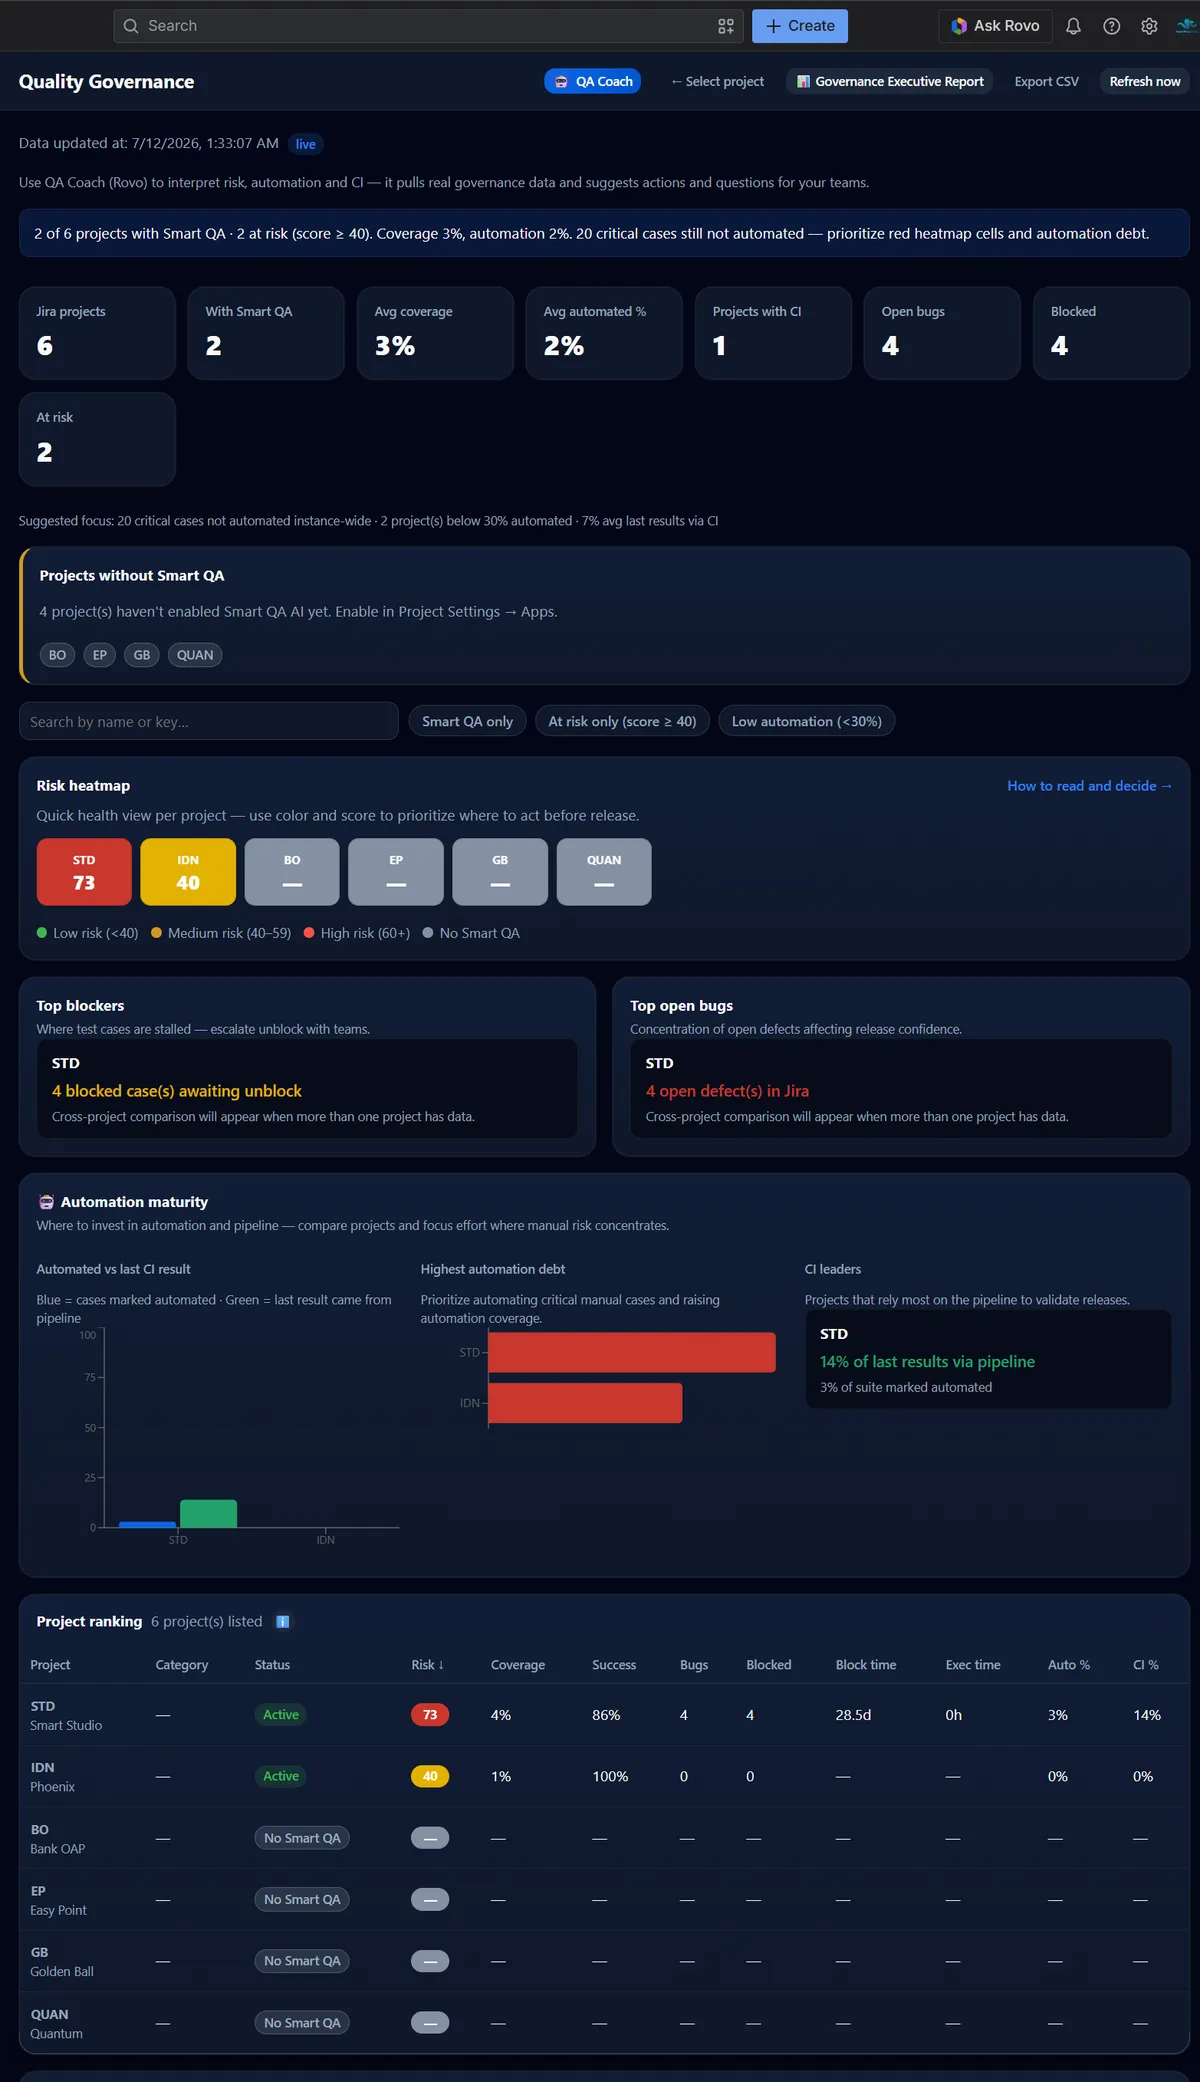Click the Create button
Image resolution: width=1200 pixels, height=2082 pixels.
click(800, 26)
